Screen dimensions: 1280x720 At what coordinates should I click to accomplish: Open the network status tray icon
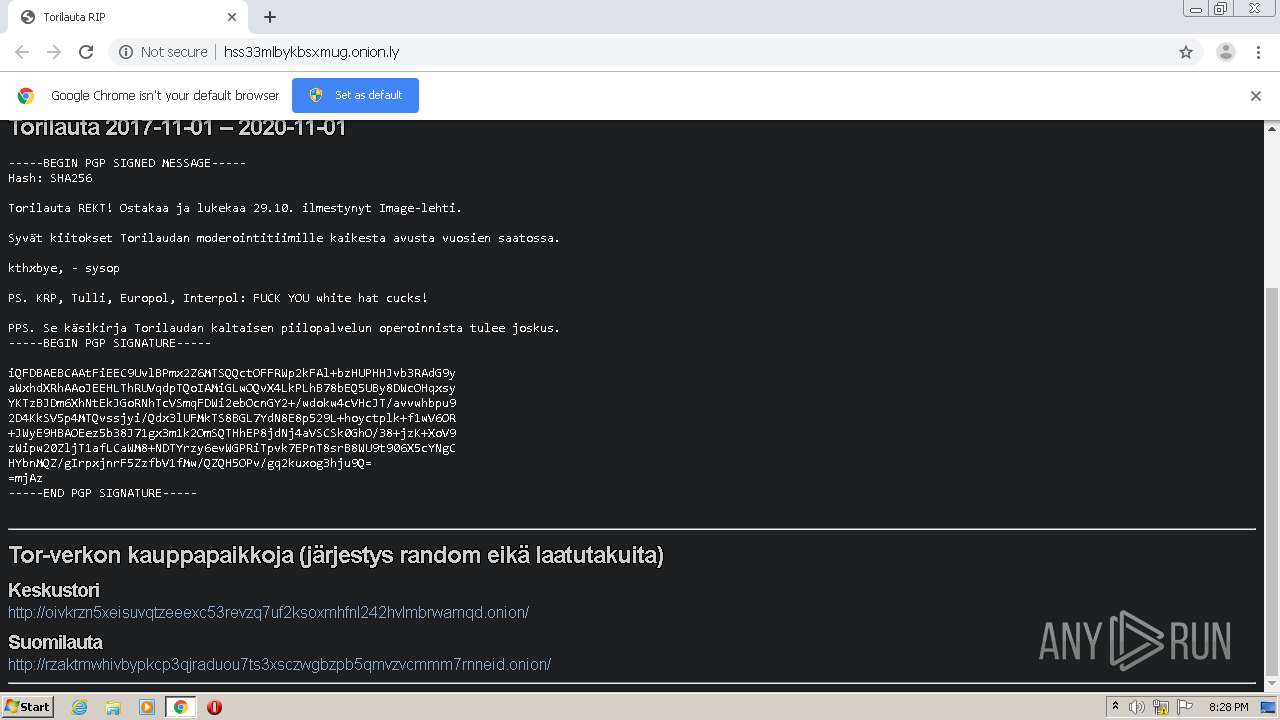point(1161,707)
